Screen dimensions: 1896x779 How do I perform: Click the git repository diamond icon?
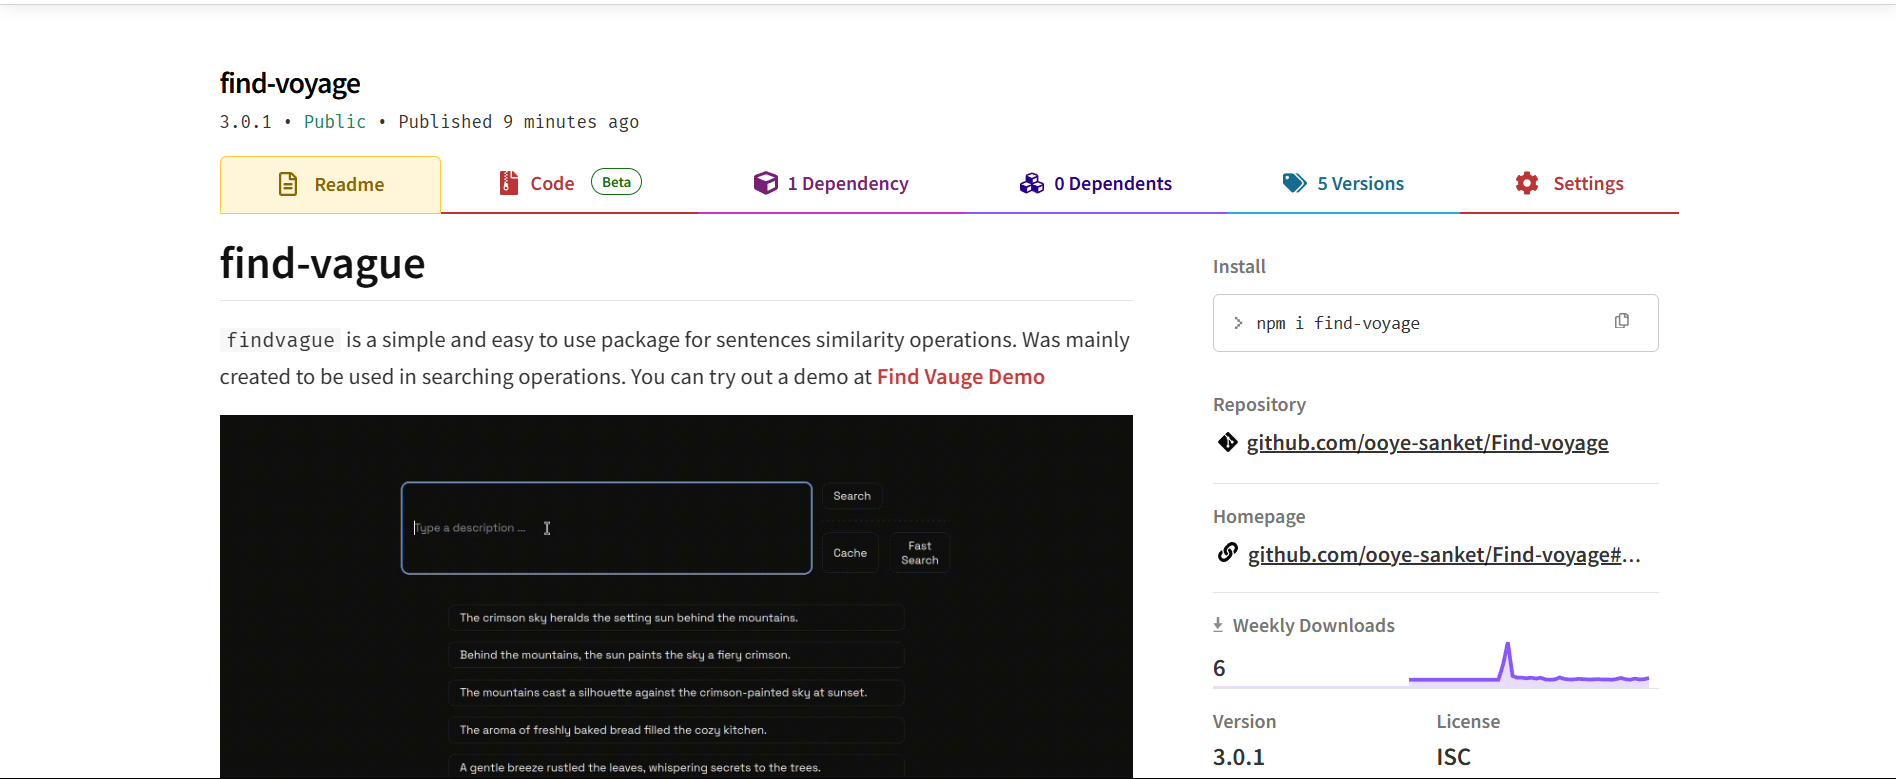tap(1228, 442)
